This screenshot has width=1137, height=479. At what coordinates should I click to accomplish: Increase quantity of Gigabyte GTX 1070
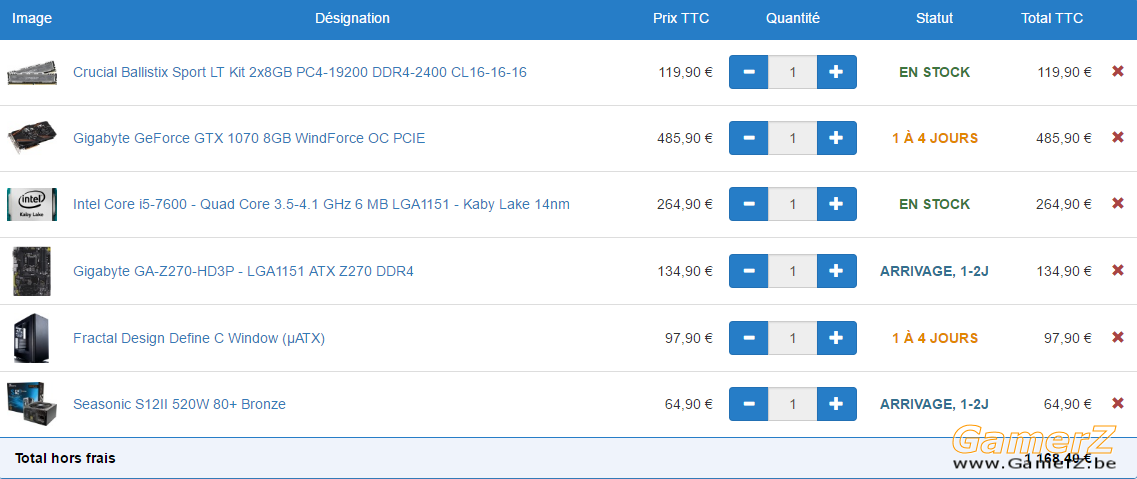[836, 138]
